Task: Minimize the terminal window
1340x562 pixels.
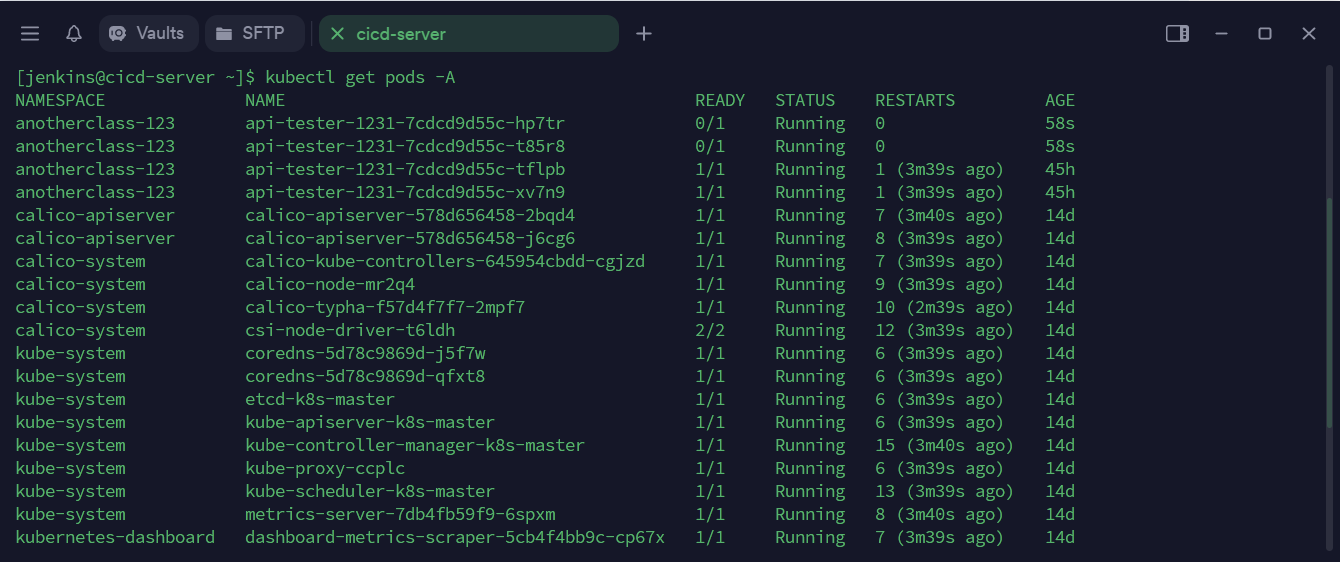Action: tap(1221, 34)
